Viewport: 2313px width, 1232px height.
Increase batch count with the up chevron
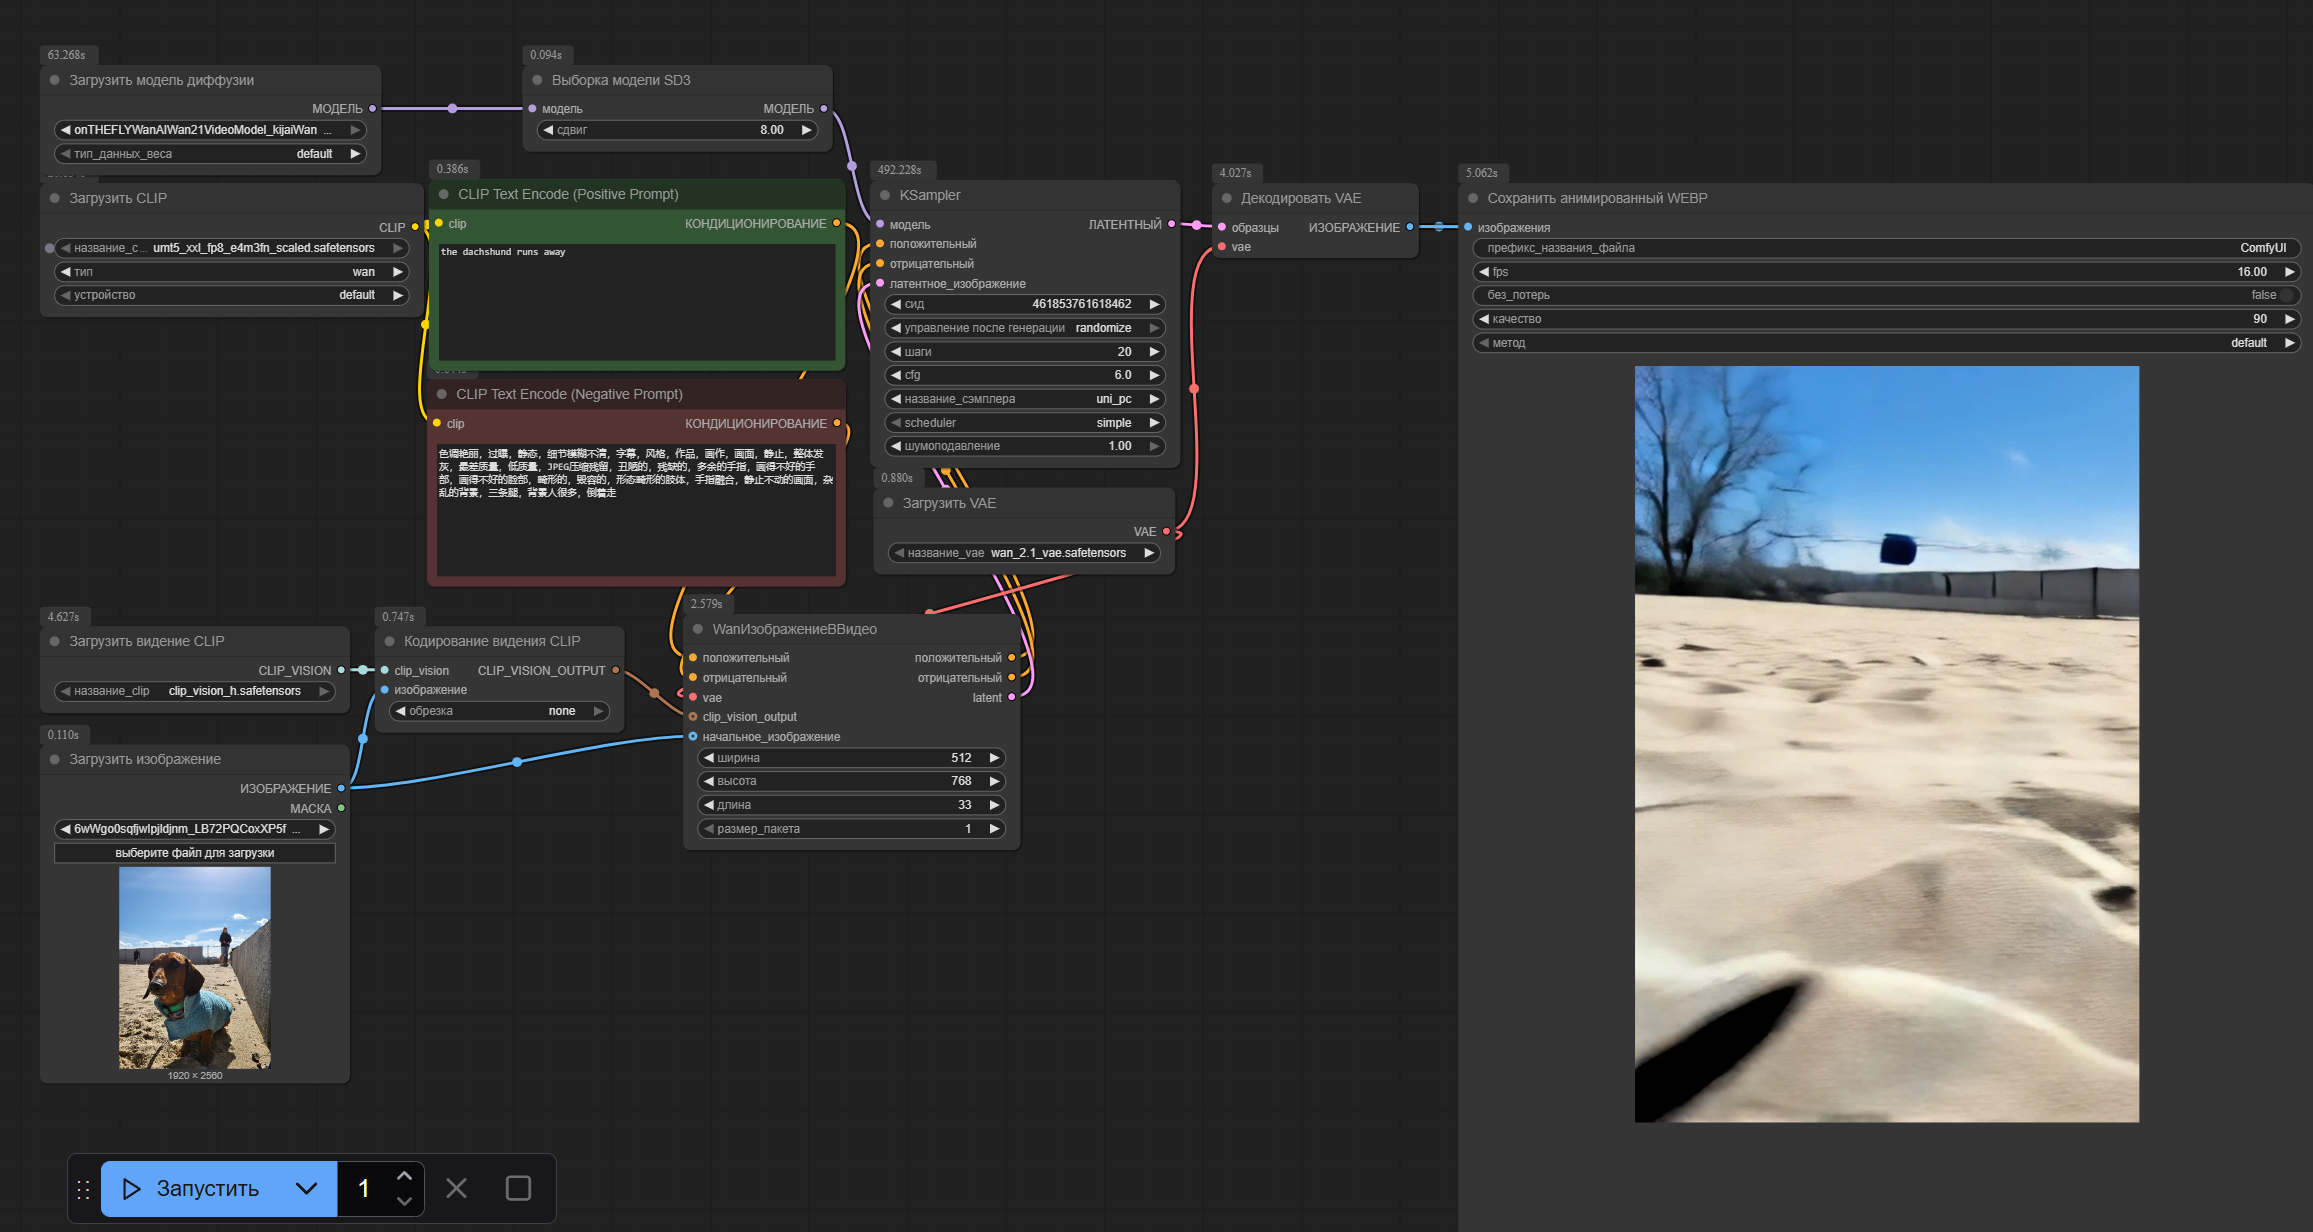[404, 1176]
